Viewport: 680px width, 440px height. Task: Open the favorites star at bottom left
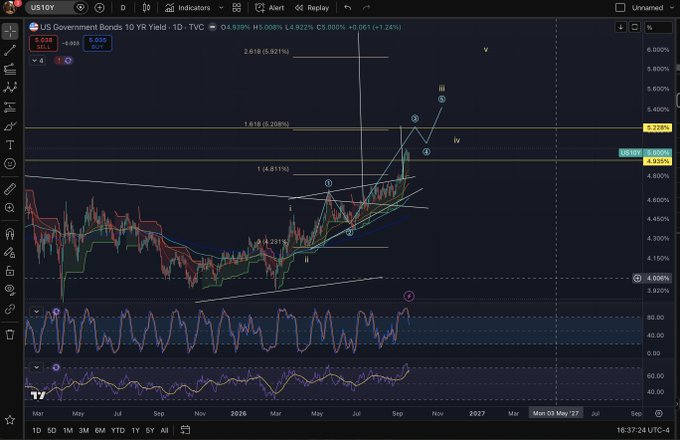point(10,420)
